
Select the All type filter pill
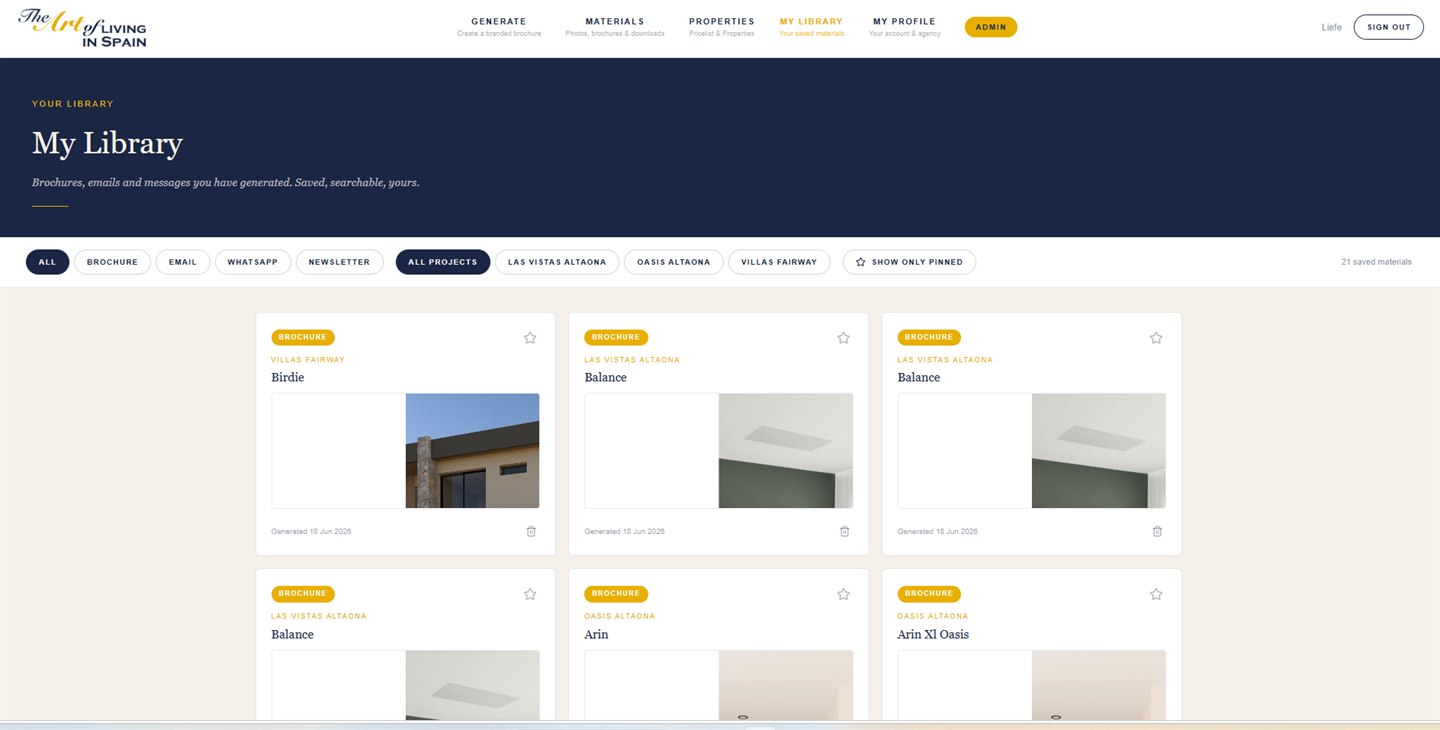click(x=47, y=262)
